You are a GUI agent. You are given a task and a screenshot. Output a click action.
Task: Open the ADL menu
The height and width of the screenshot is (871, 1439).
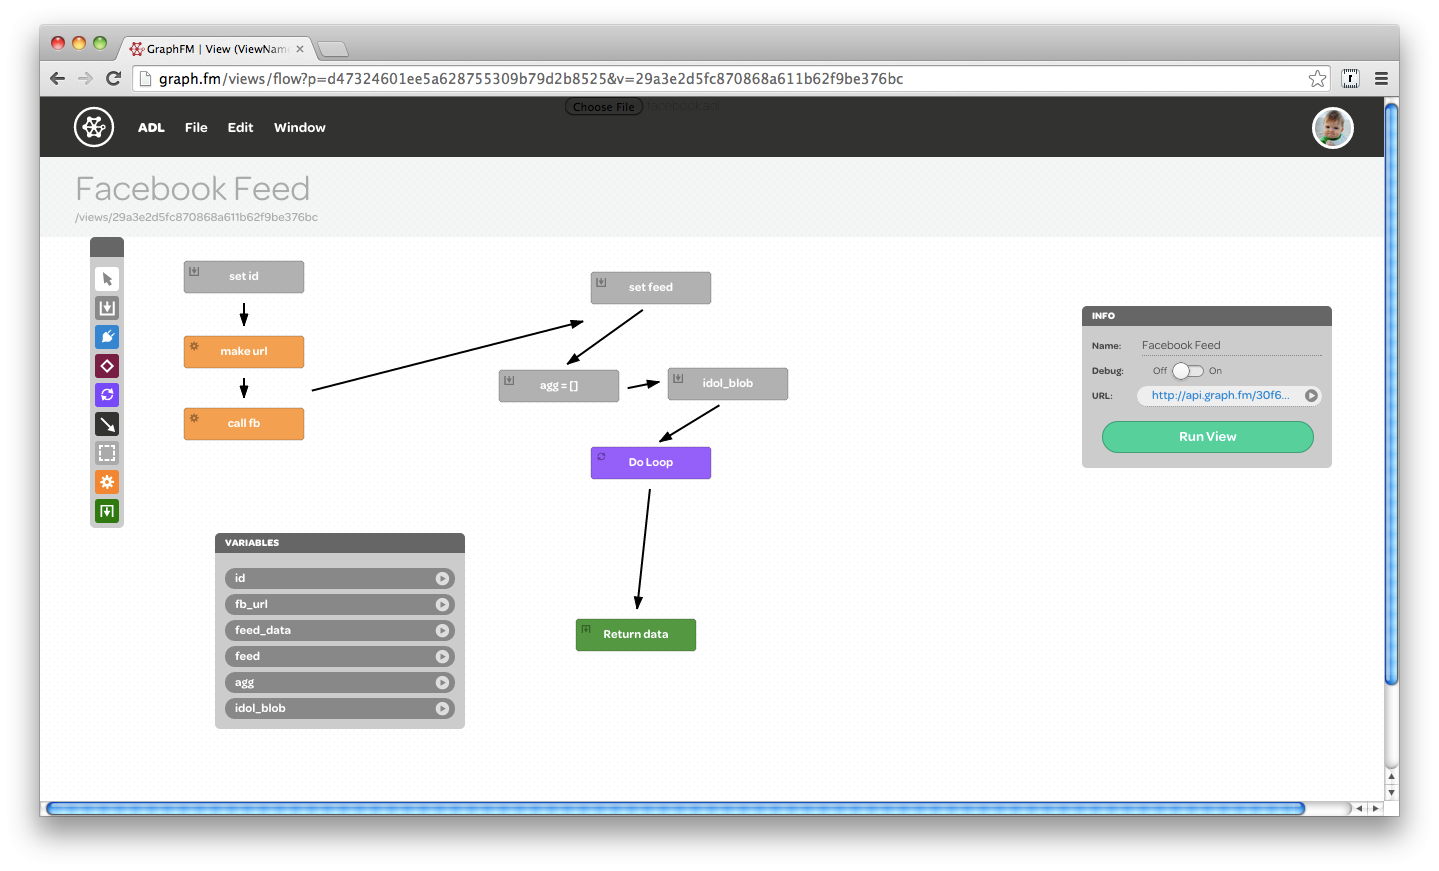[151, 128]
